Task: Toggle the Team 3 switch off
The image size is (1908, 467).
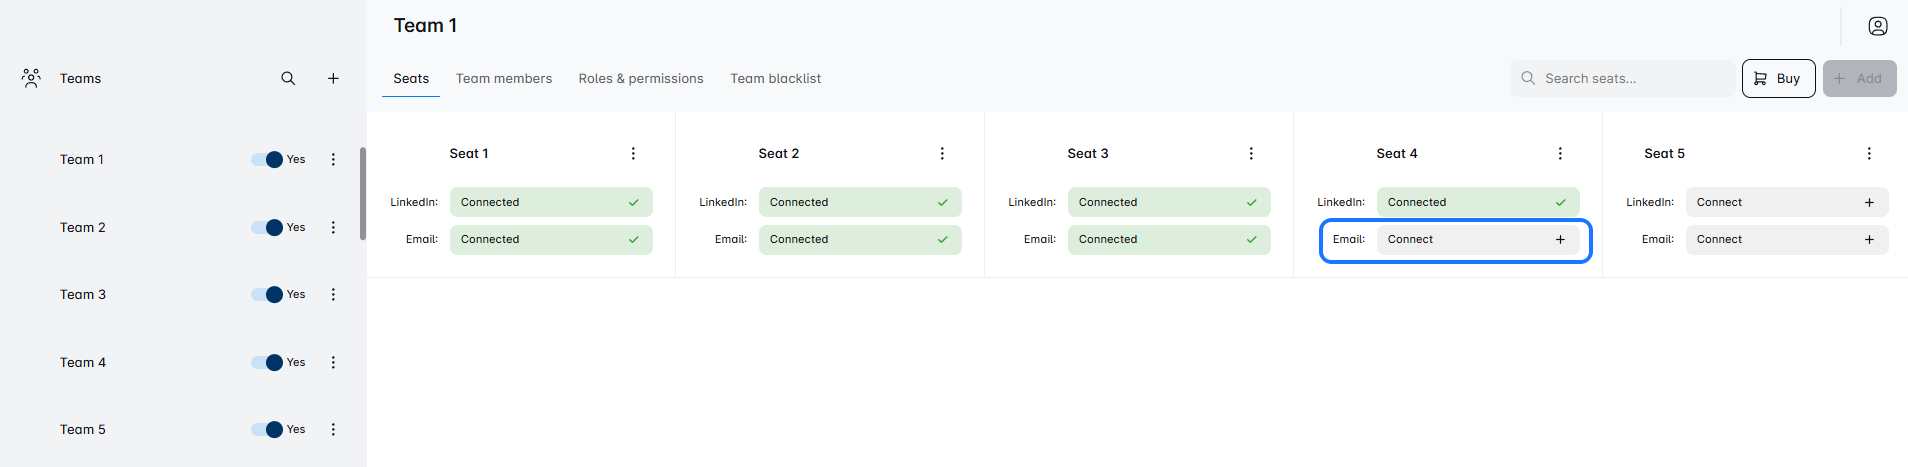Action: point(268,294)
